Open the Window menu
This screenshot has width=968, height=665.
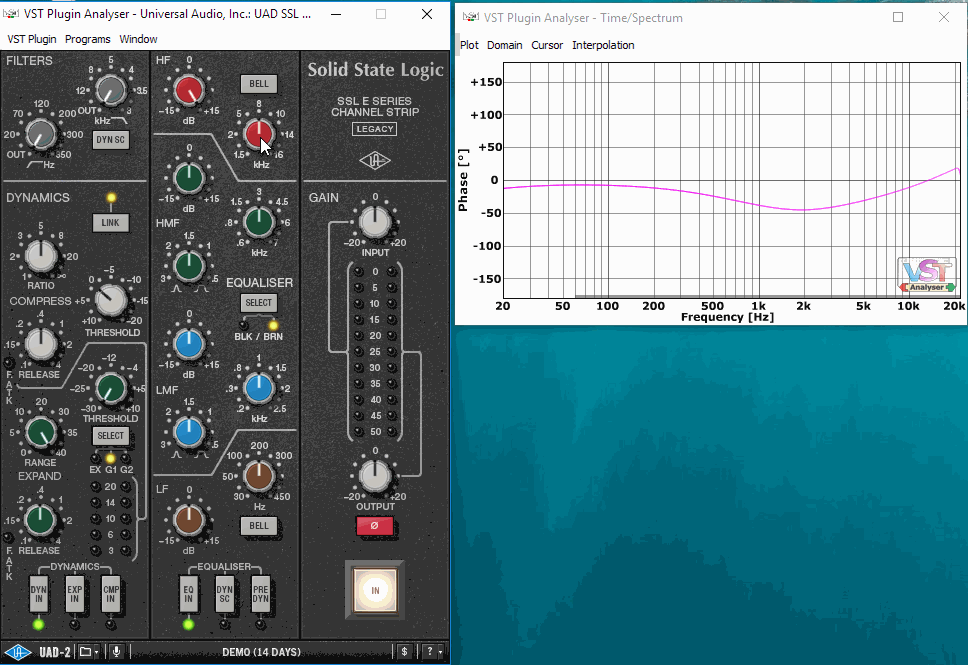(x=138, y=39)
